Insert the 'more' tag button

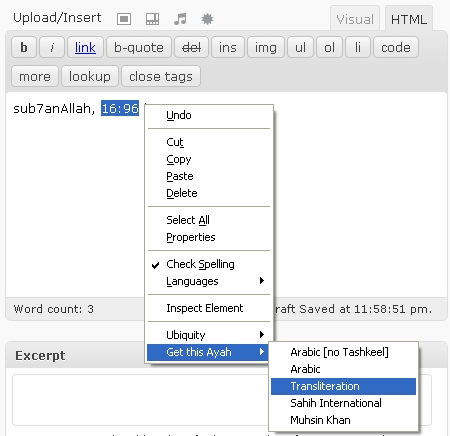[35, 76]
